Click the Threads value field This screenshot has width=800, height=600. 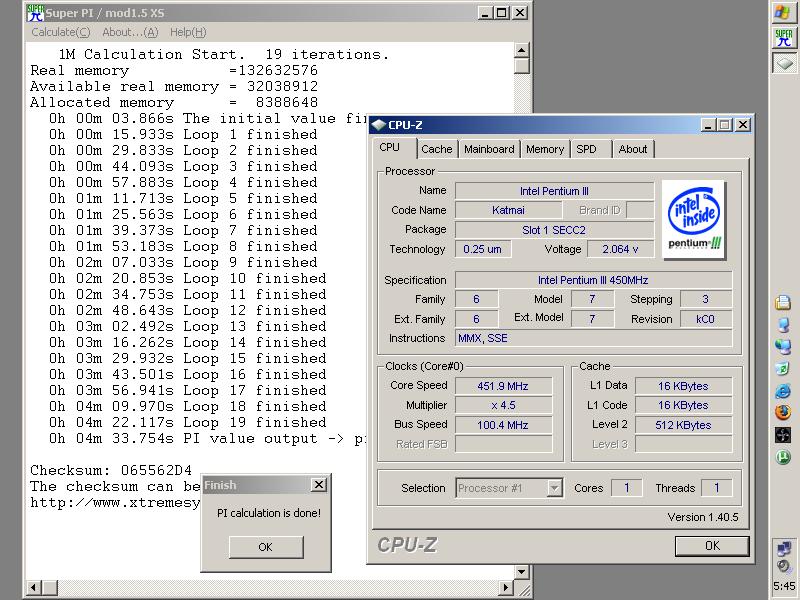tap(716, 488)
